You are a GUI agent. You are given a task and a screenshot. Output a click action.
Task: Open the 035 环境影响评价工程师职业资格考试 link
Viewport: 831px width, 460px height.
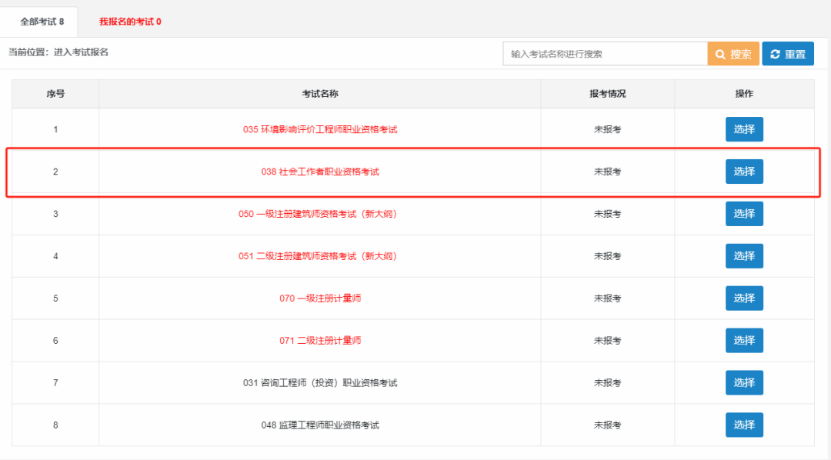(320, 130)
